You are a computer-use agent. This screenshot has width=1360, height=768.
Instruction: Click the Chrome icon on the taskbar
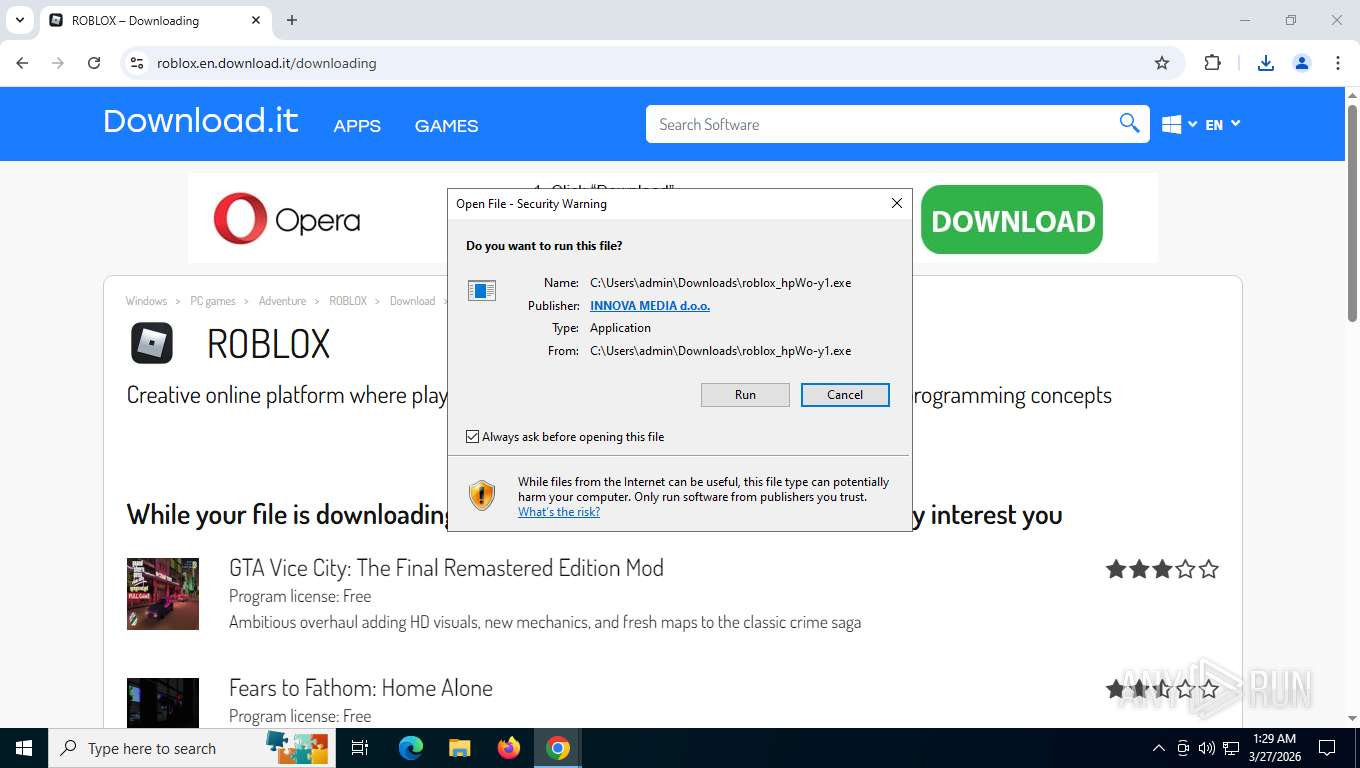coord(558,748)
